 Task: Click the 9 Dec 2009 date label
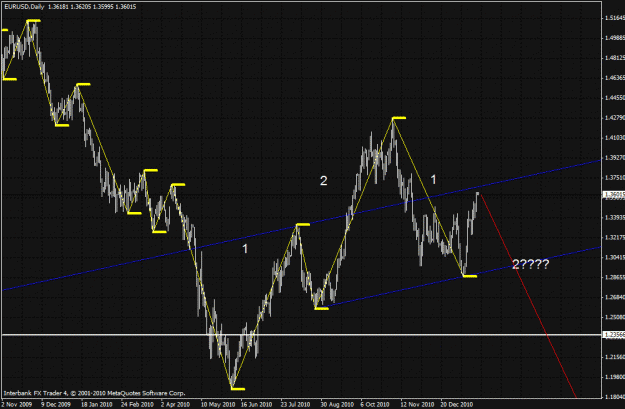[56, 404]
